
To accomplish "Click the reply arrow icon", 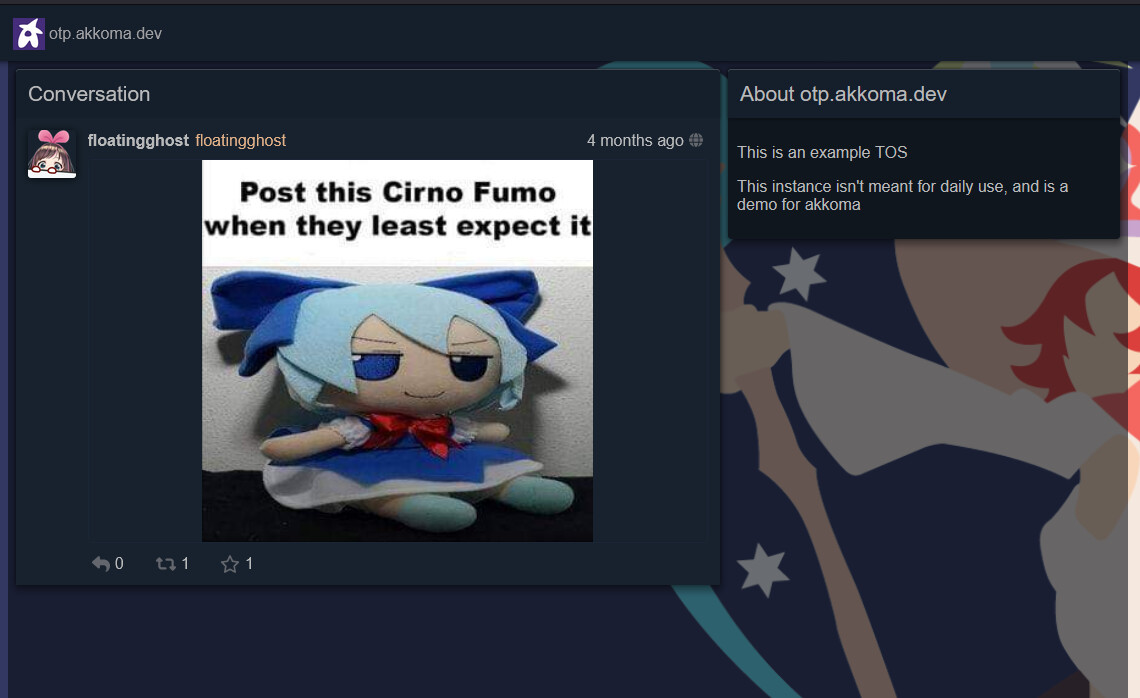I will point(101,563).
